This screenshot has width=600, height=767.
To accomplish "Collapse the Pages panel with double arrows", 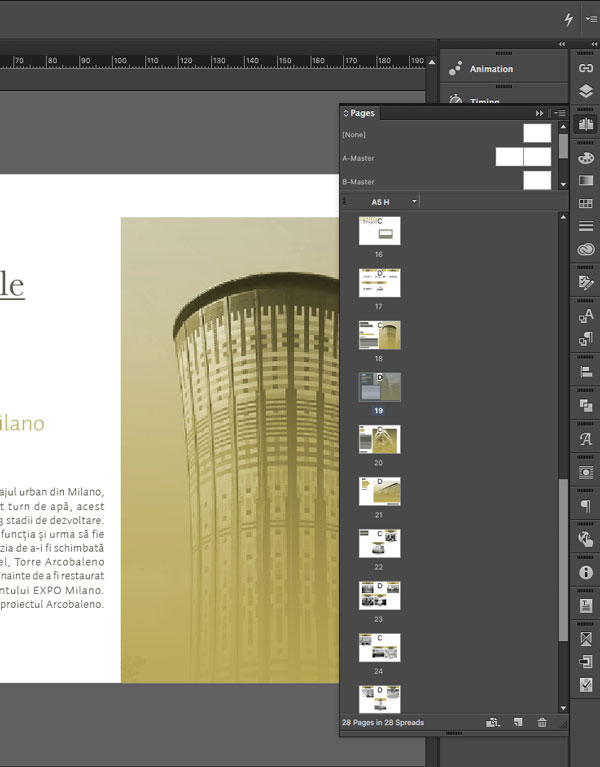I will pyautogui.click(x=540, y=114).
